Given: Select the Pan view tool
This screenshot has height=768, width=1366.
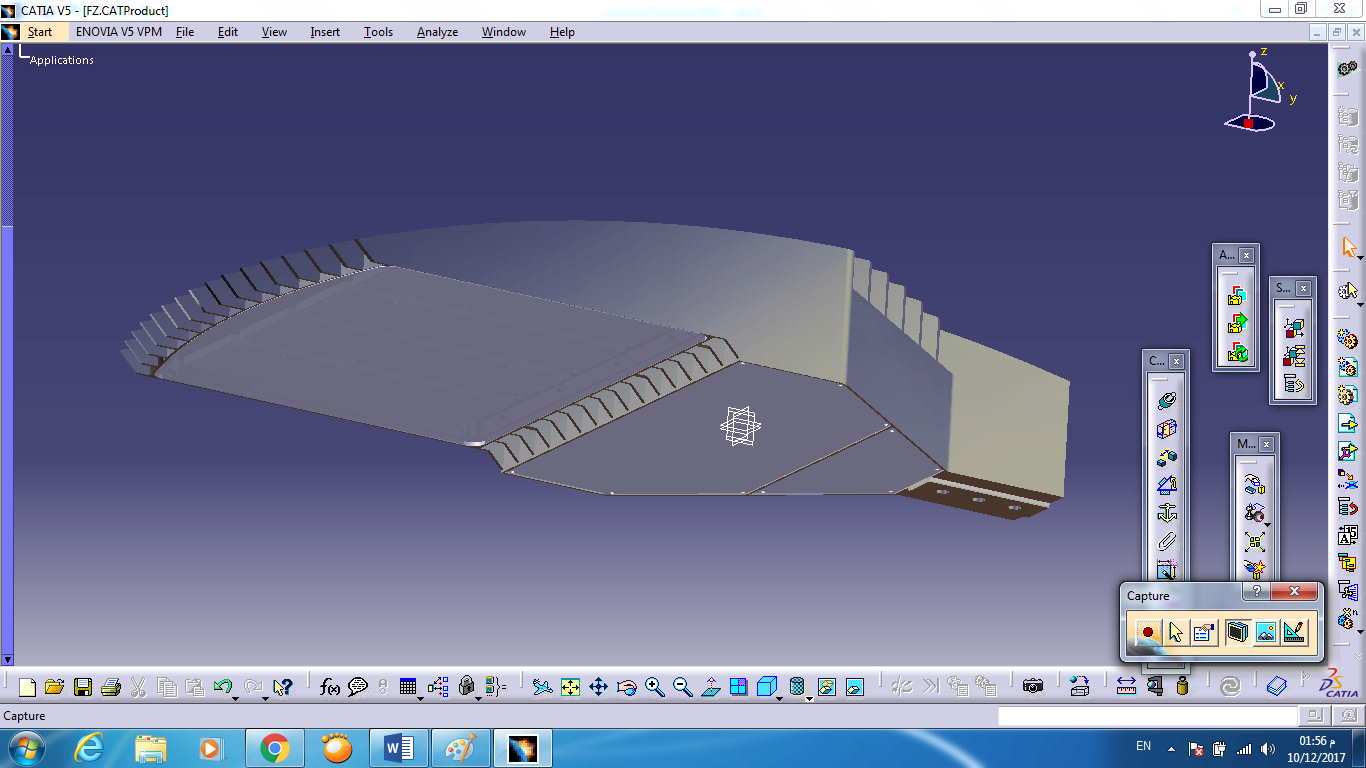Looking at the screenshot, I should coord(599,687).
